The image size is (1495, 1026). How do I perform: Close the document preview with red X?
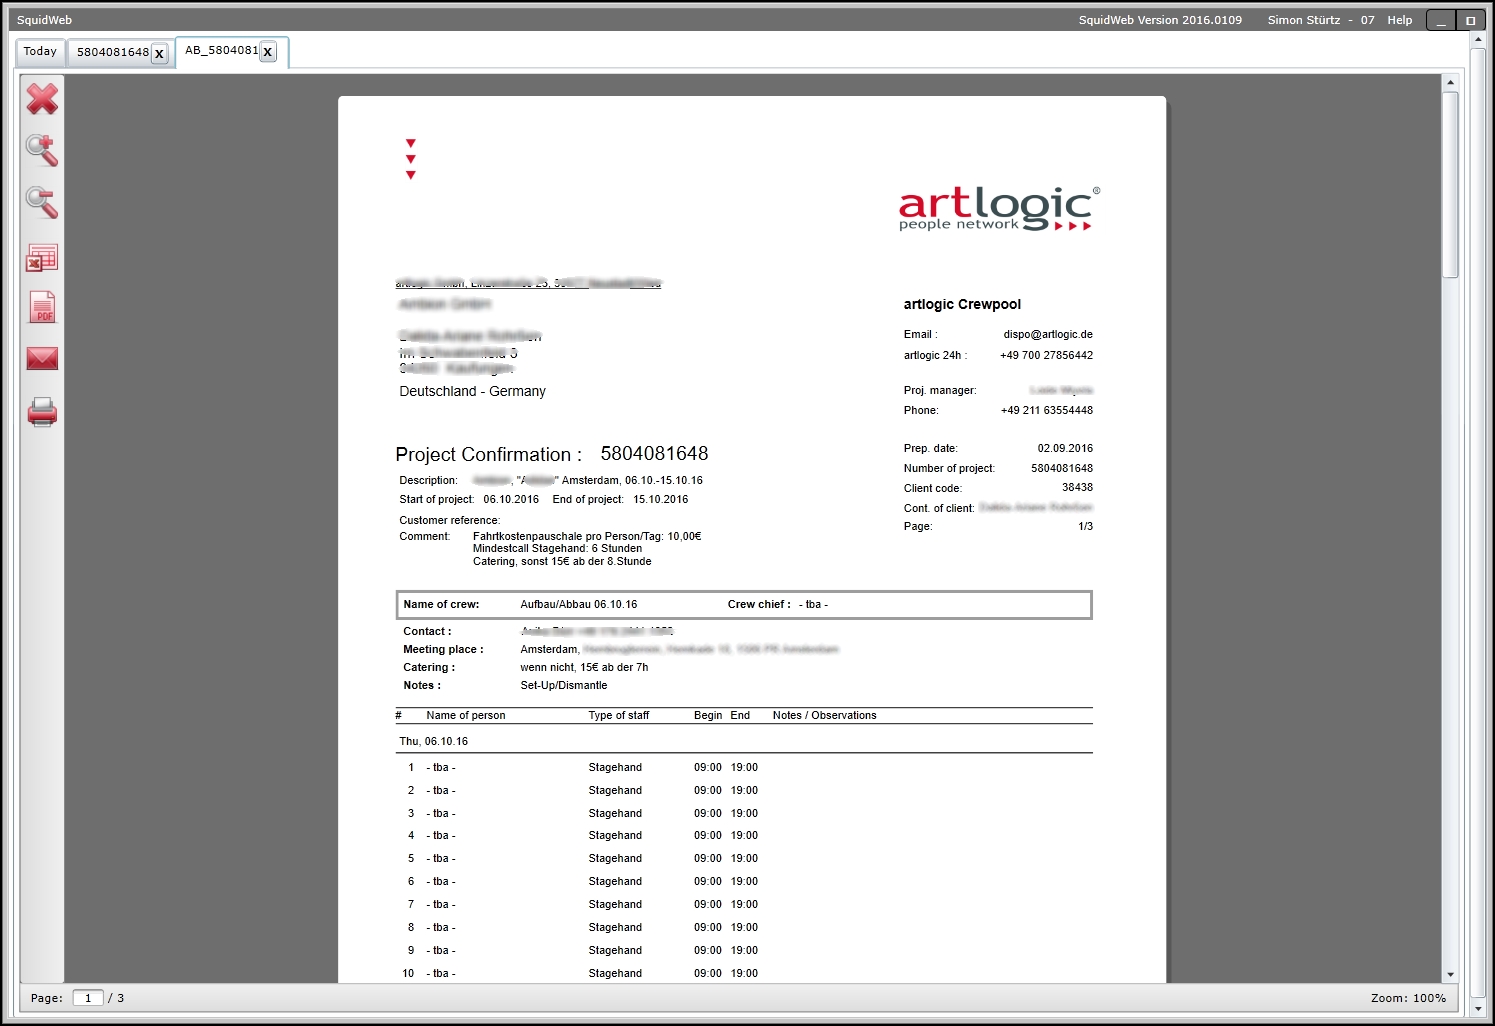(x=42, y=99)
